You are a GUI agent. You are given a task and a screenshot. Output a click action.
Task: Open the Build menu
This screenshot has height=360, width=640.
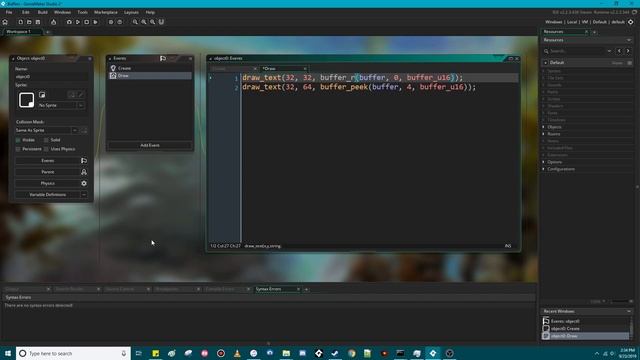coord(42,12)
